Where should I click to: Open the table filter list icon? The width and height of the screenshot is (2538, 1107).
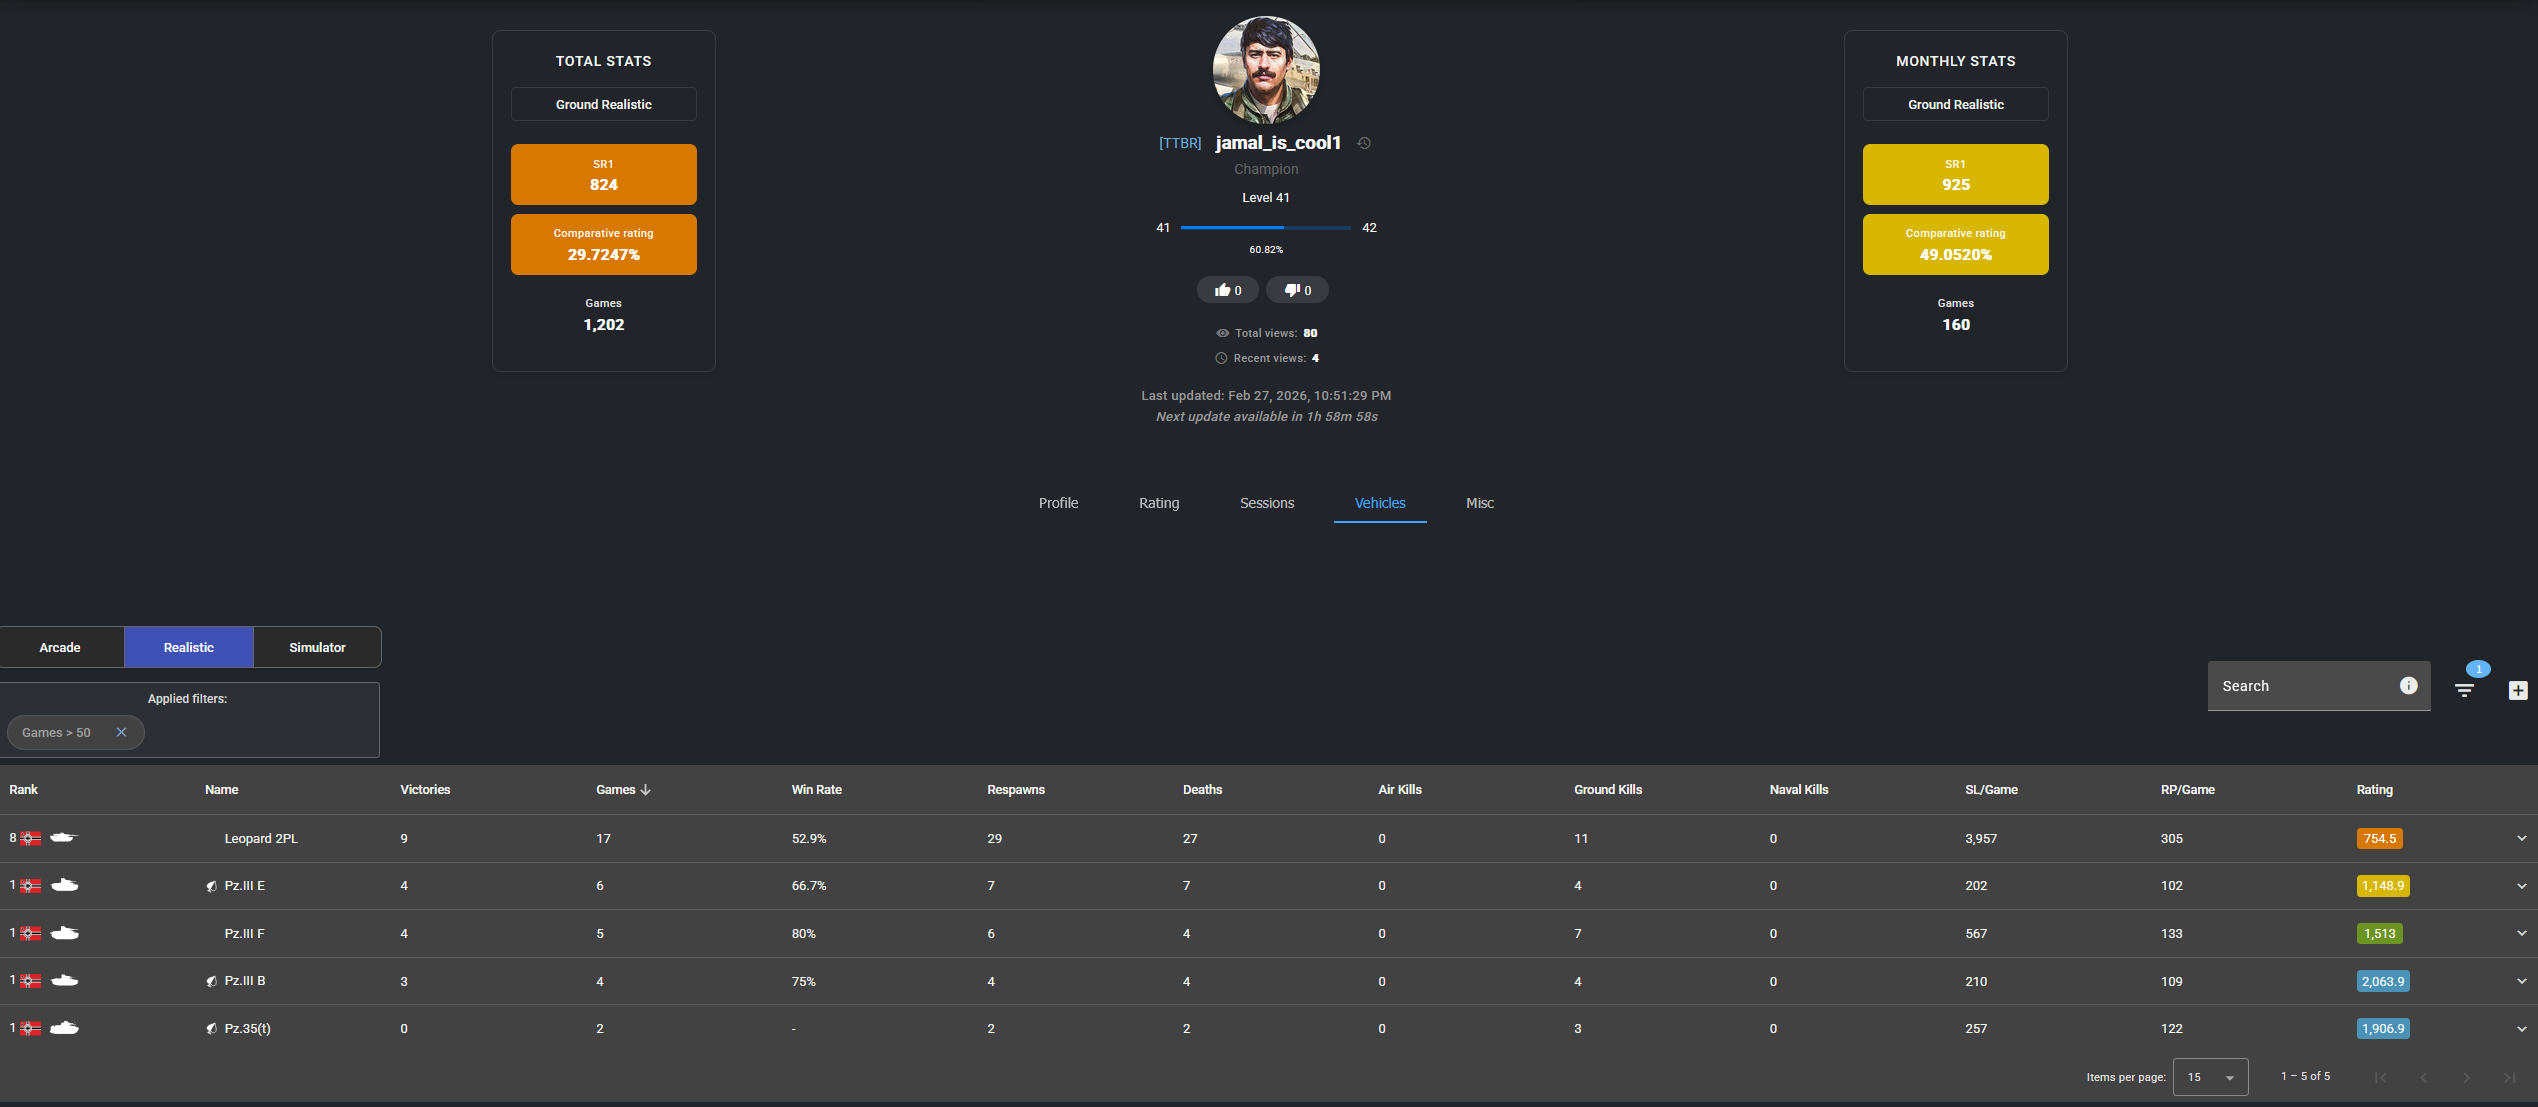2464,690
